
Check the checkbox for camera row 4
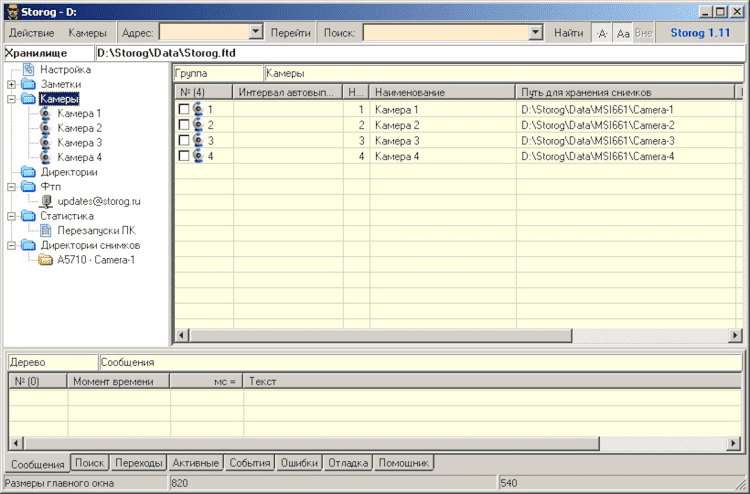184,156
